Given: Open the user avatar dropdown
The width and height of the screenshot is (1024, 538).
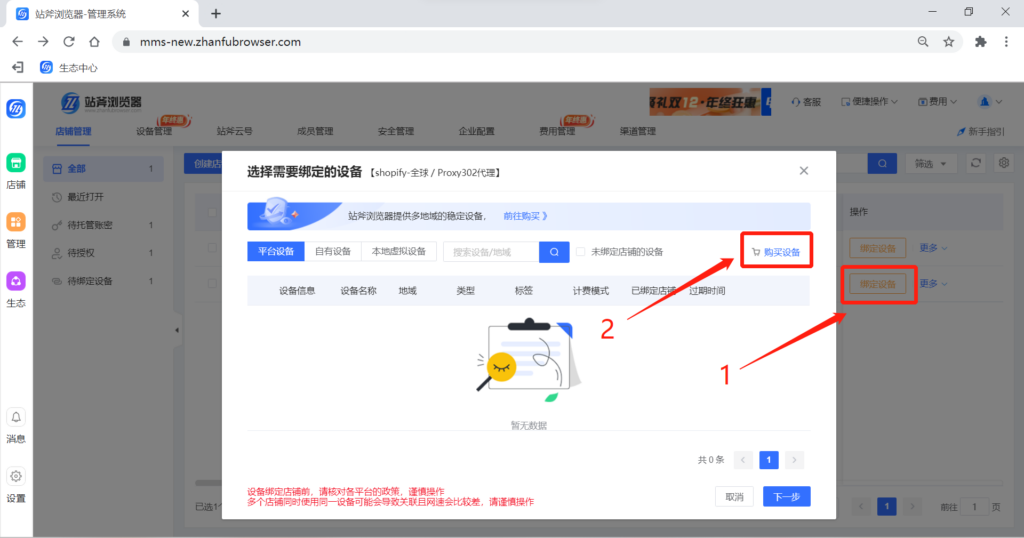Looking at the screenshot, I should tap(989, 102).
